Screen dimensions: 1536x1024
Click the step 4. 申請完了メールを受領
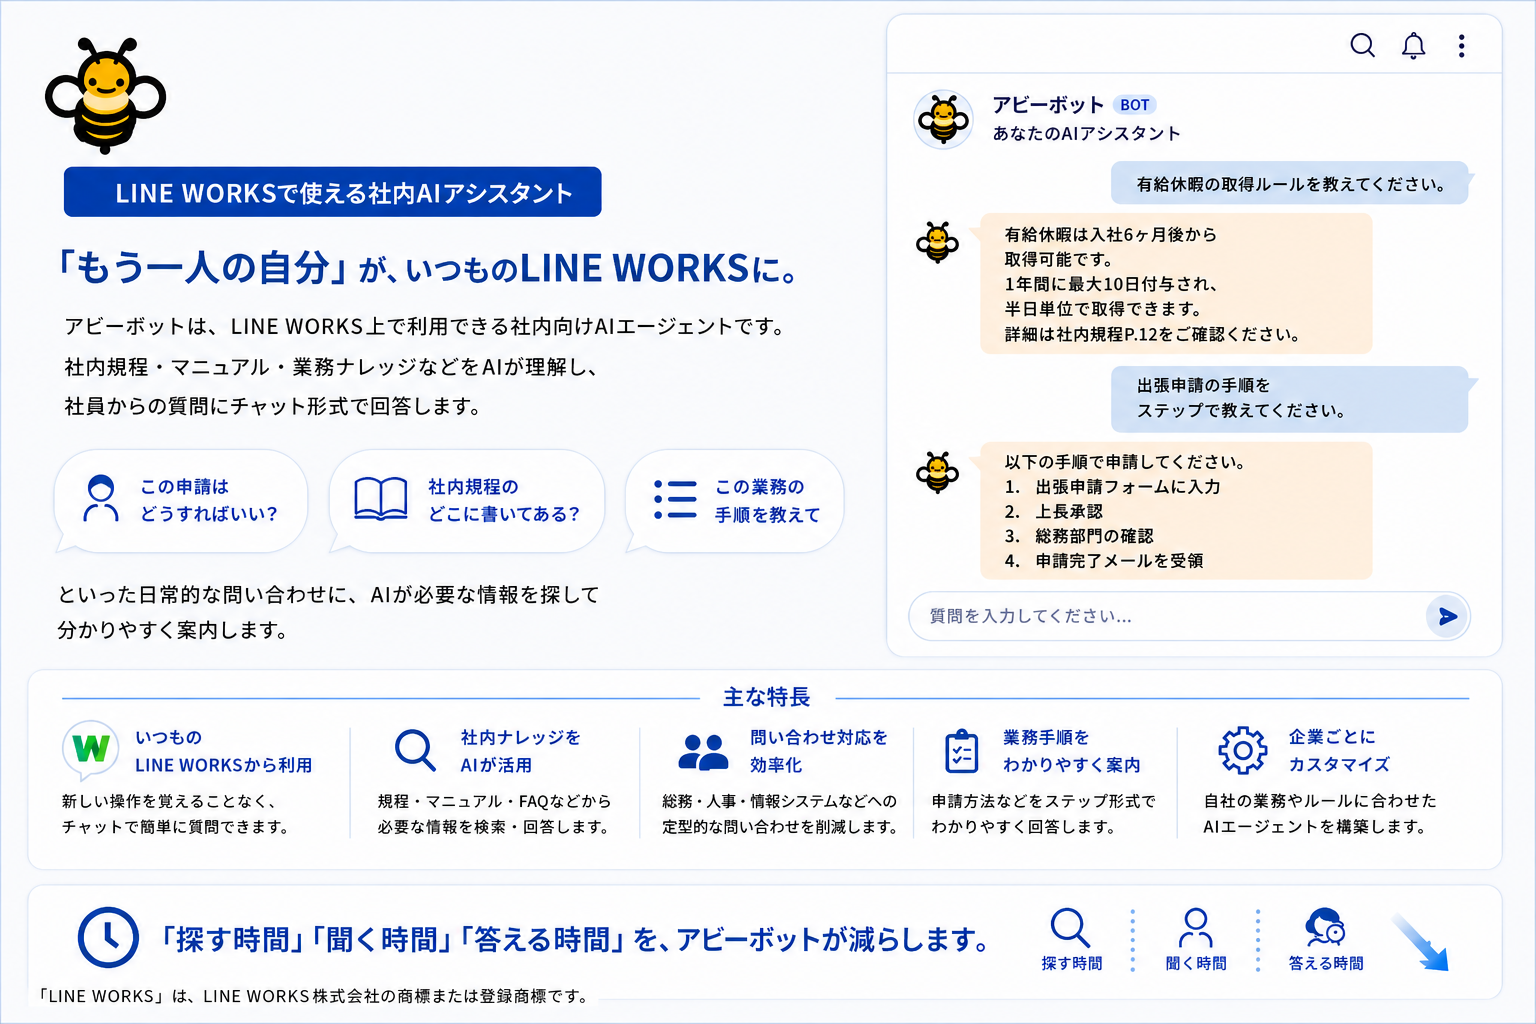[1104, 561]
